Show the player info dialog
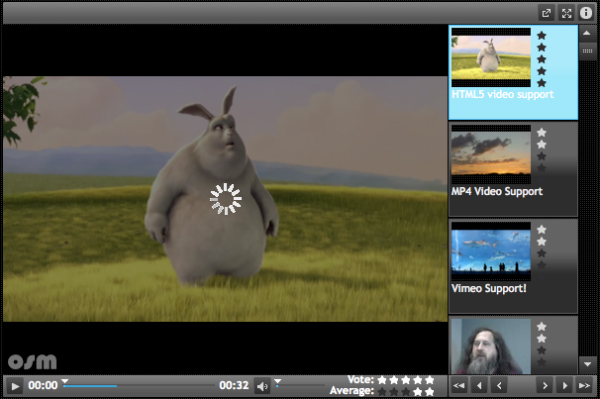 (x=586, y=13)
